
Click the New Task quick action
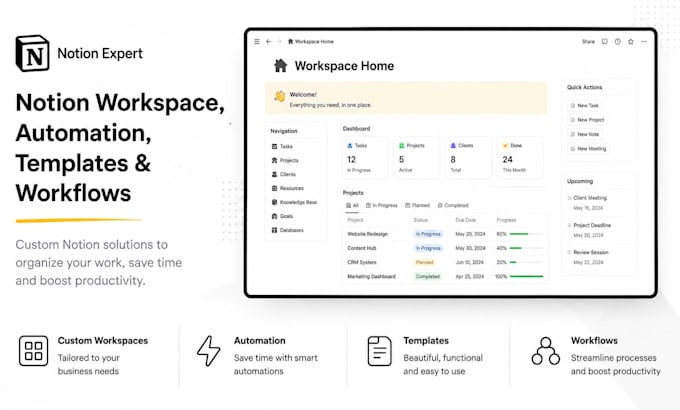coord(585,105)
